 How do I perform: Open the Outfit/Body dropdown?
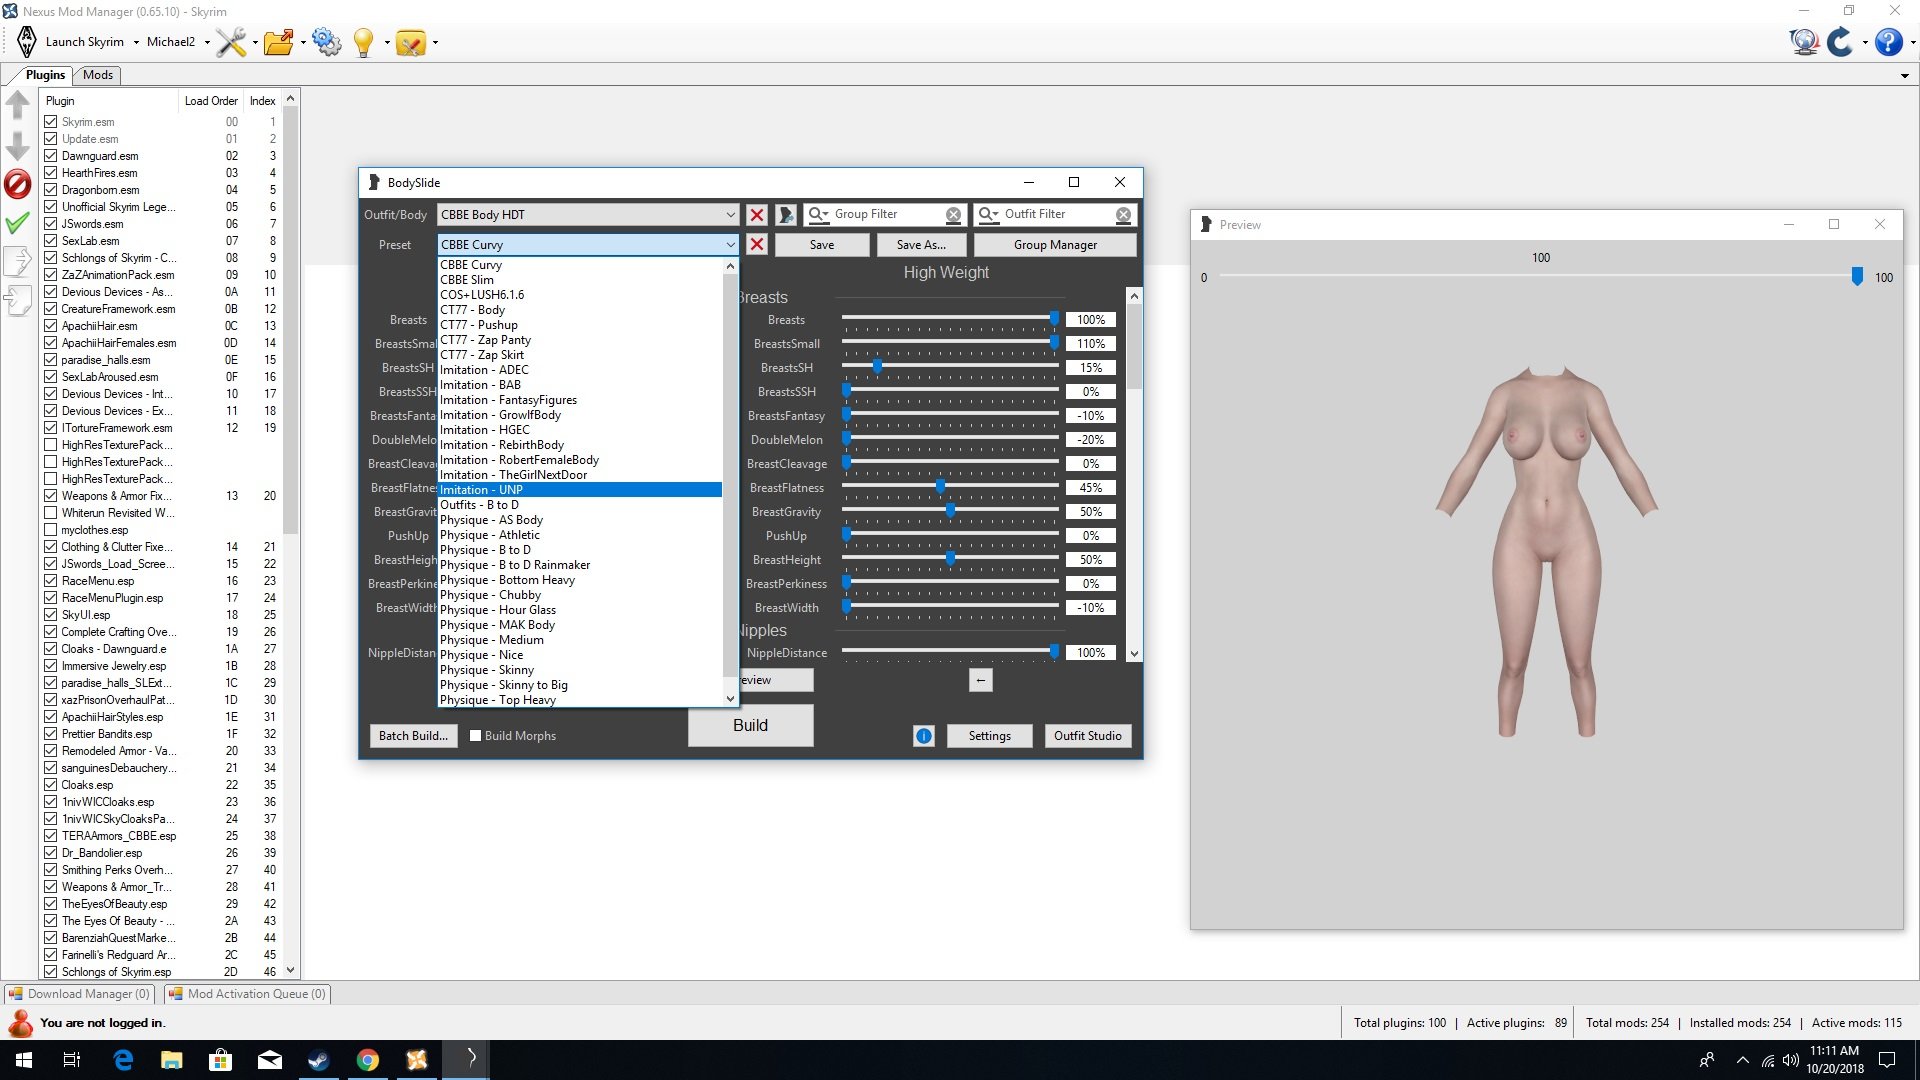click(x=588, y=215)
